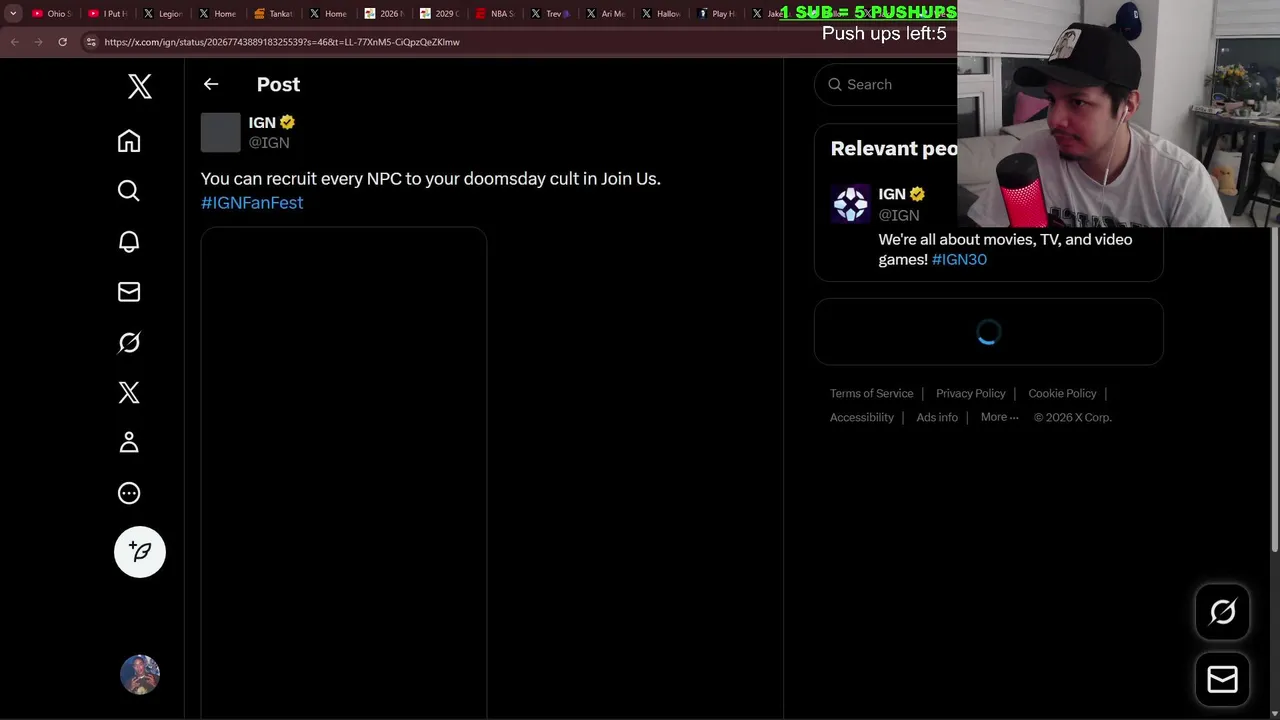Switch to the Play H tab
1280x720 pixels.
click(716, 14)
